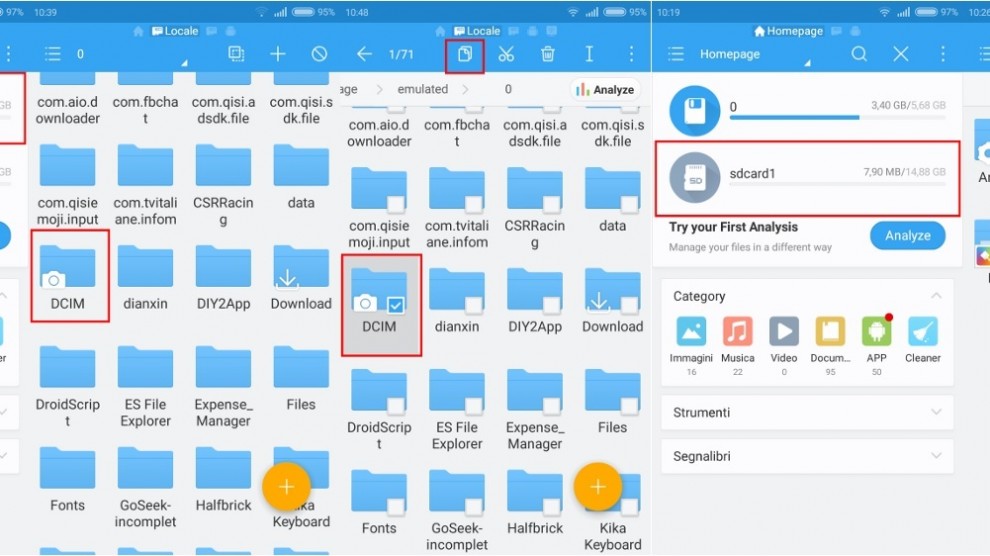990x556 pixels.
Task: Open the Video category
Action: (x=784, y=345)
